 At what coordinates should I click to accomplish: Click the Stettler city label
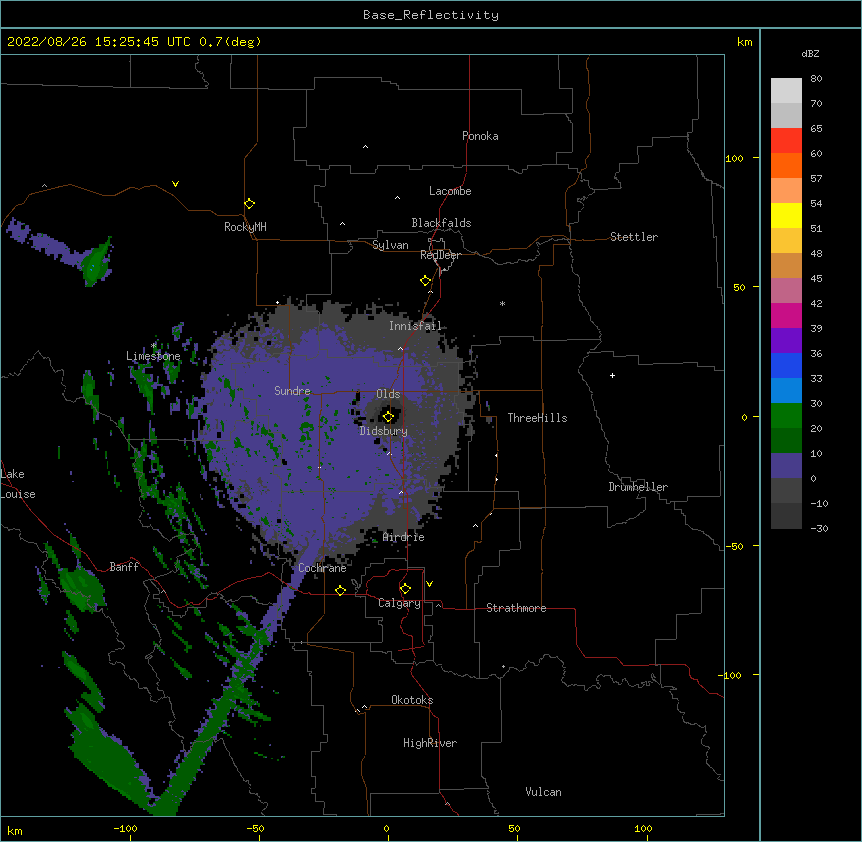634,237
